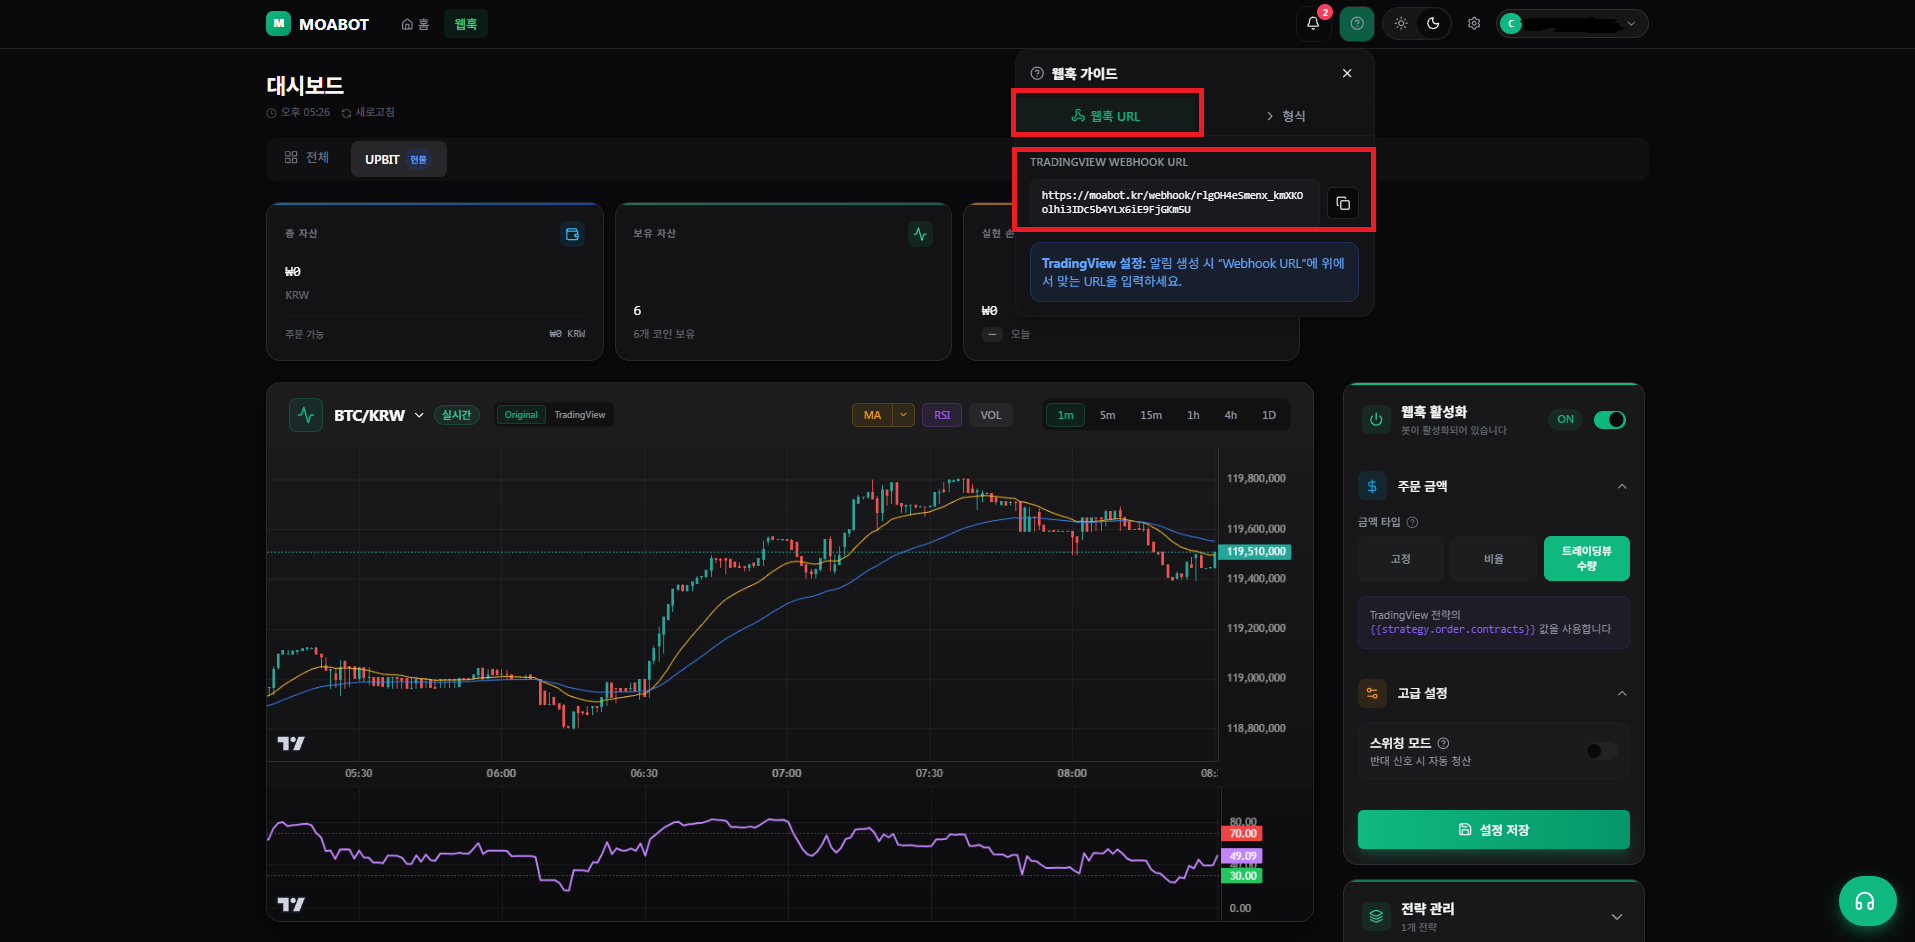Click help icon next to 스위칭 모드
Image resolution: width=1915 pixels, height=942 pixels.
click(1443, 743)
